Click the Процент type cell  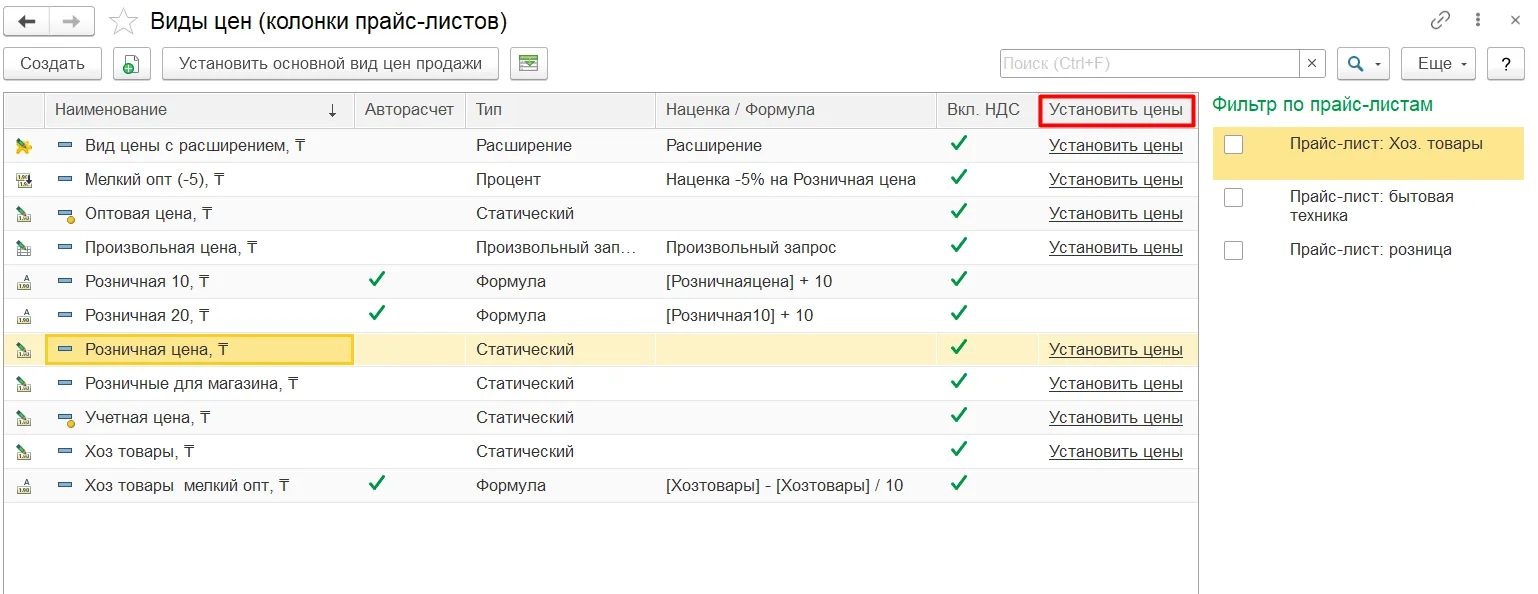508,180
